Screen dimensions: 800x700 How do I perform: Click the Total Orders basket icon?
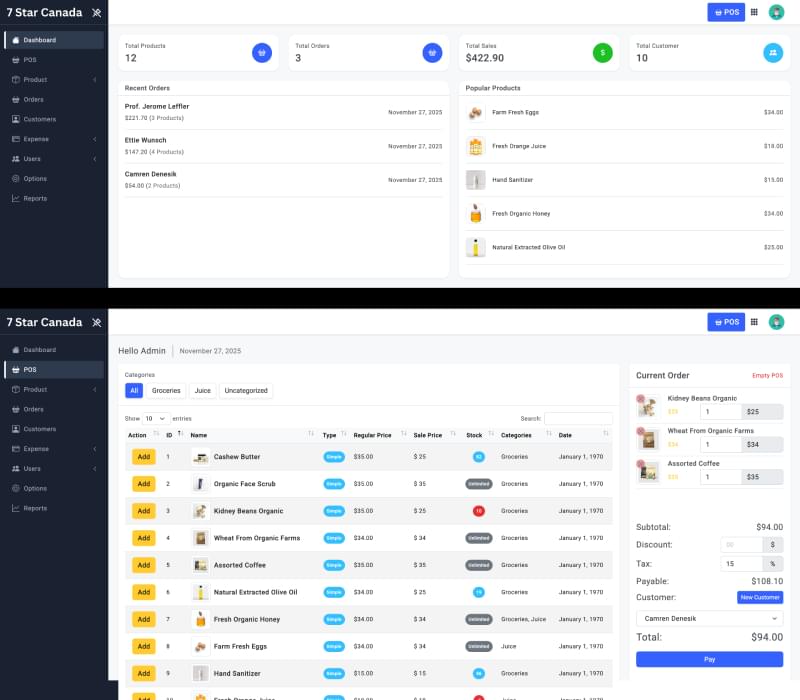tap(432, 52)
